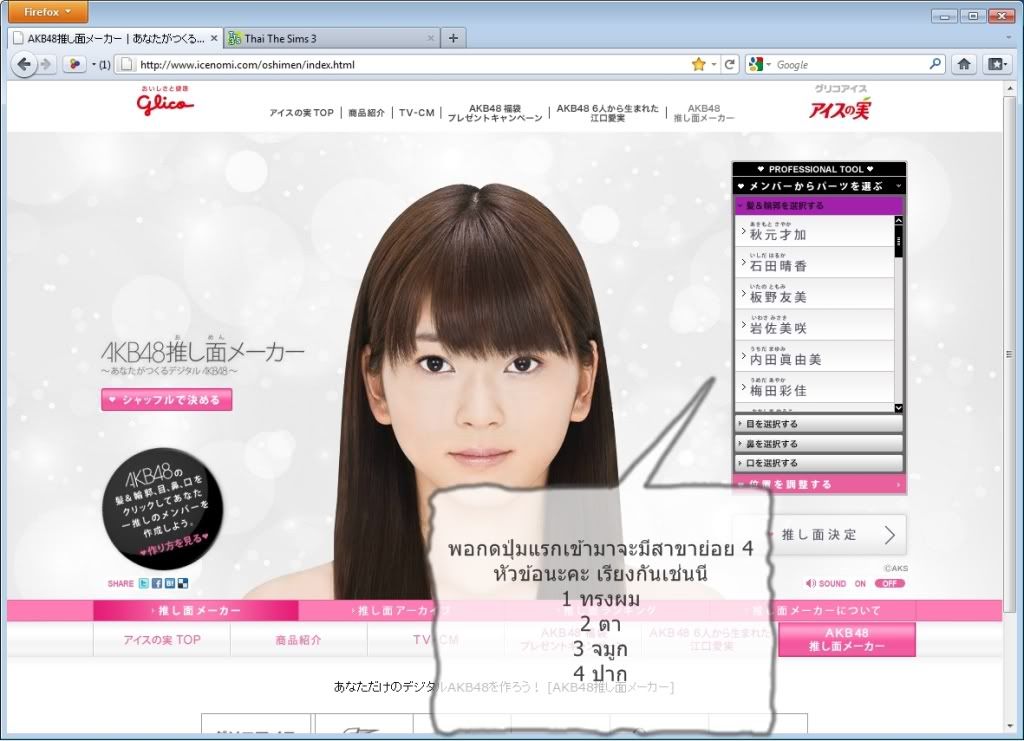This screenshot has height=741, width=1024.
Task: Open AKB48 福袋 プレゼントキャンペーン in the top nav
Action: (x=495, y=113)
